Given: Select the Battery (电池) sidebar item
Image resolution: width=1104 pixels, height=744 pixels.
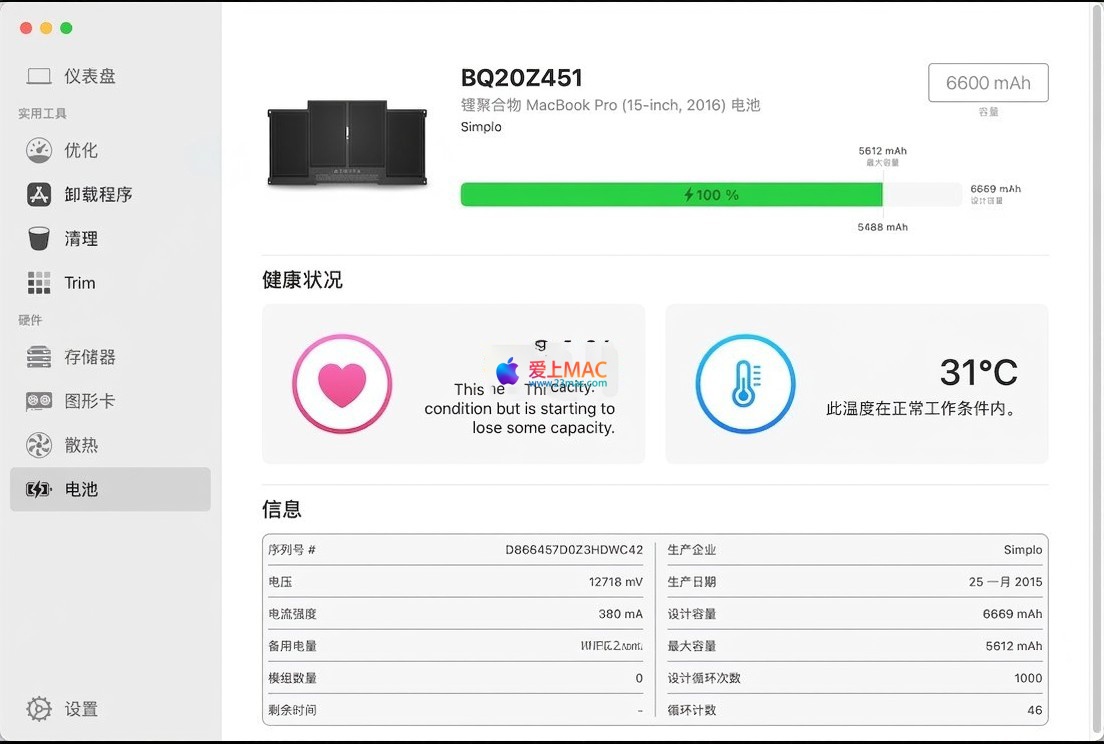Looking at the screenshot, I should point(110,489).
